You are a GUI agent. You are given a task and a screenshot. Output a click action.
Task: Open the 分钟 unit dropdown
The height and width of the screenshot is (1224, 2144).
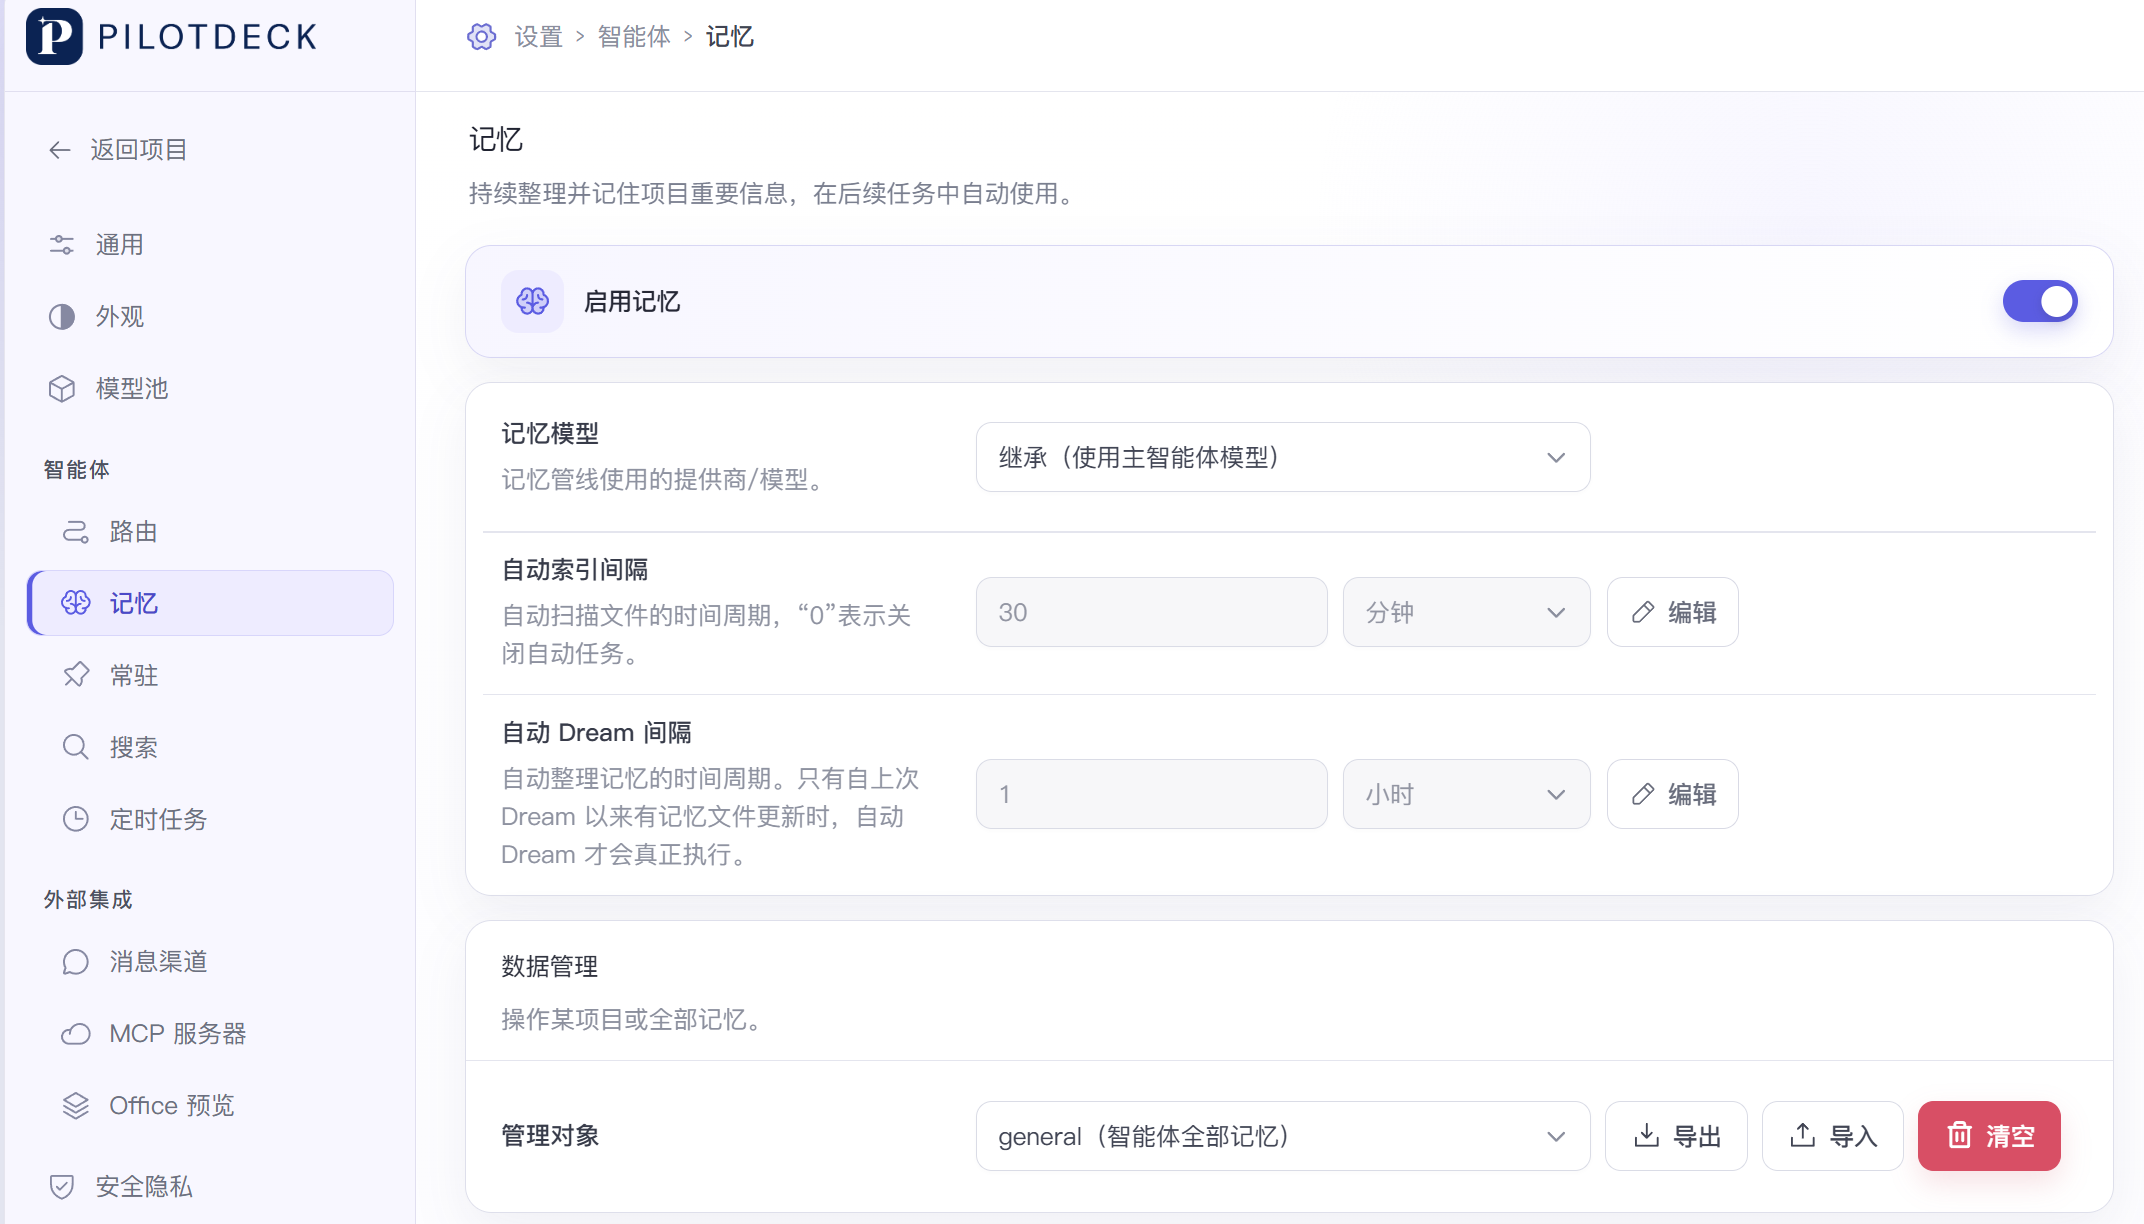click(x=1466, y=612)
